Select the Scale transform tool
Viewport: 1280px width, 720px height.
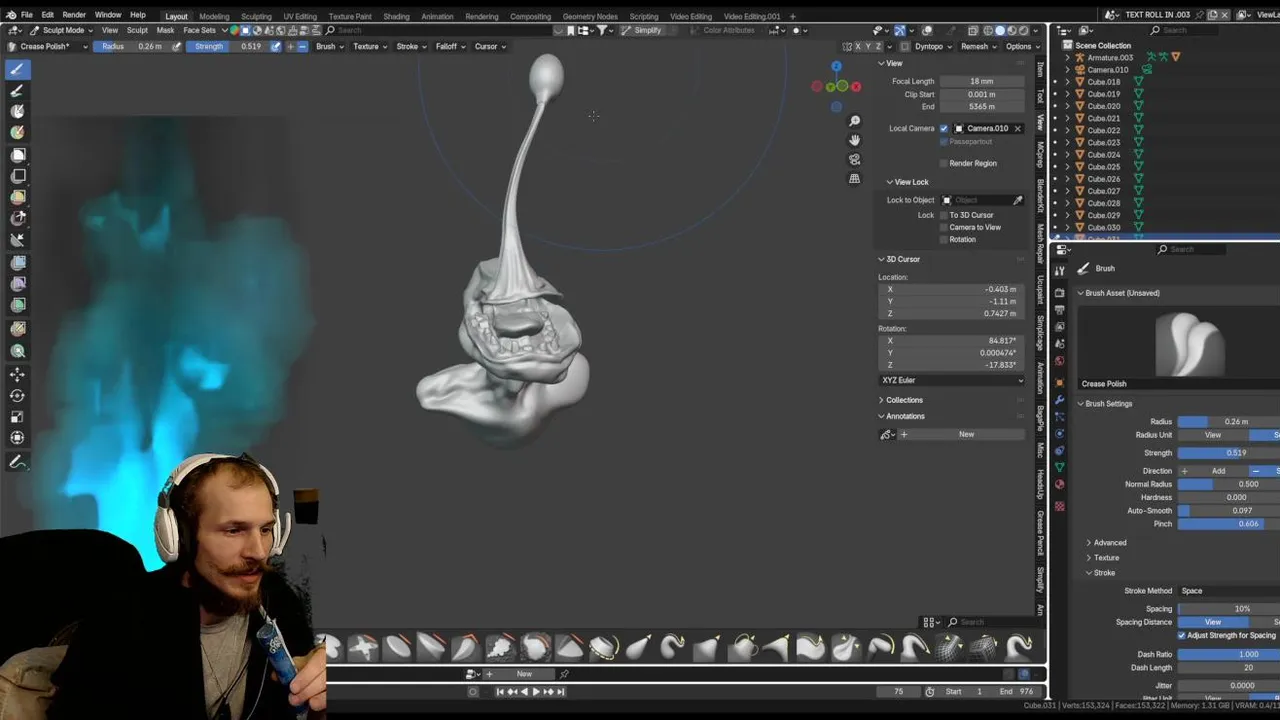point(17,416)
